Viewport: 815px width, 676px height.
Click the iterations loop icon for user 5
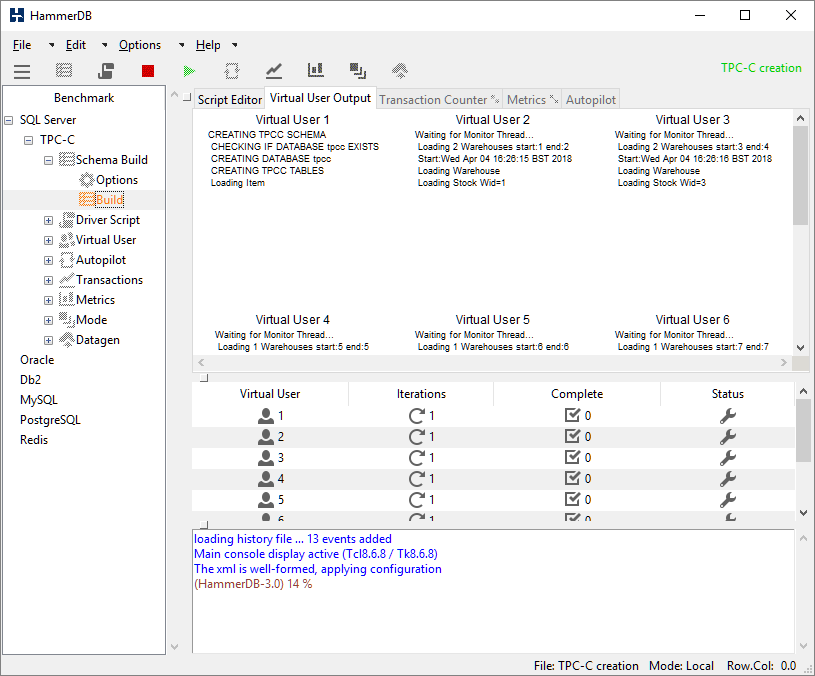coord(417,499)
